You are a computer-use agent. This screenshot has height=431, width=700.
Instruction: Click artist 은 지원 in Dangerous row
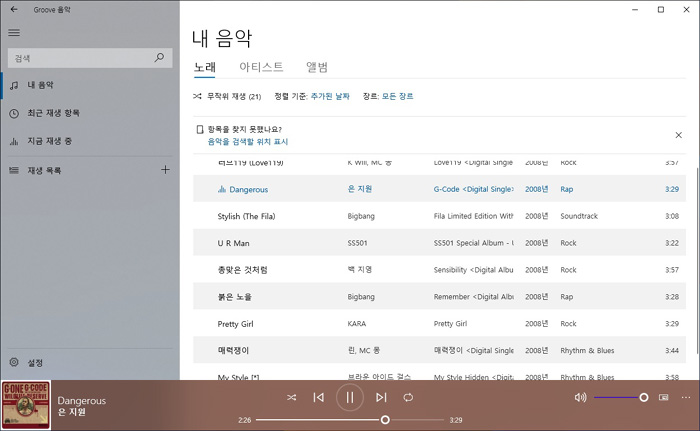pyautogui.click(x=360, y=189)
